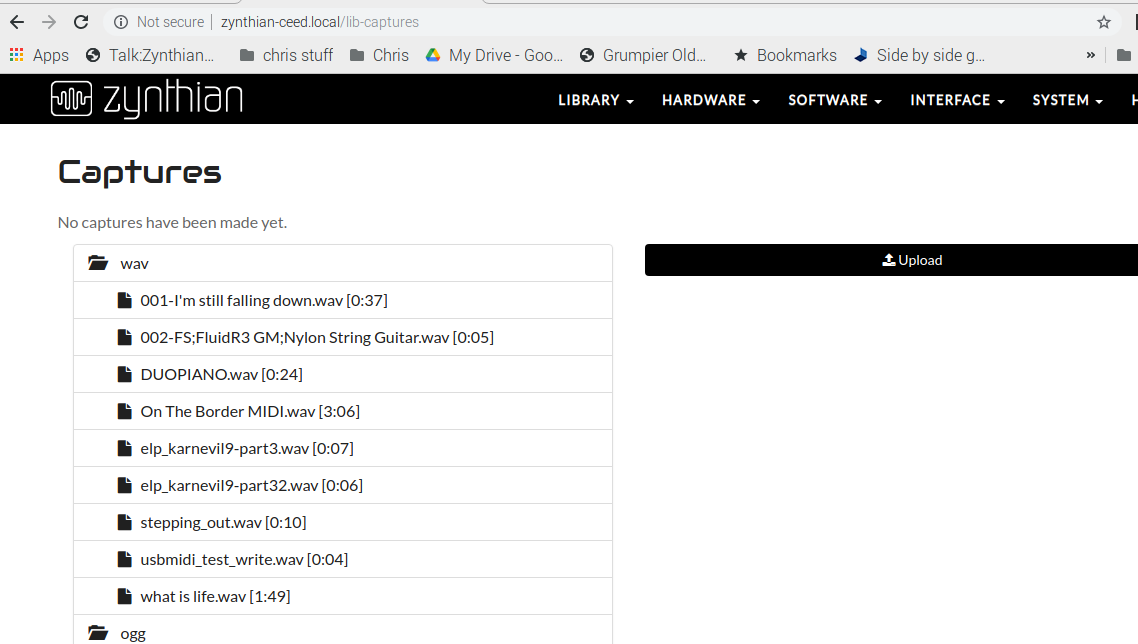Click the Google Apps grid icon
The width and height of the screenshot is (1138, 644).
pos(16,55)
